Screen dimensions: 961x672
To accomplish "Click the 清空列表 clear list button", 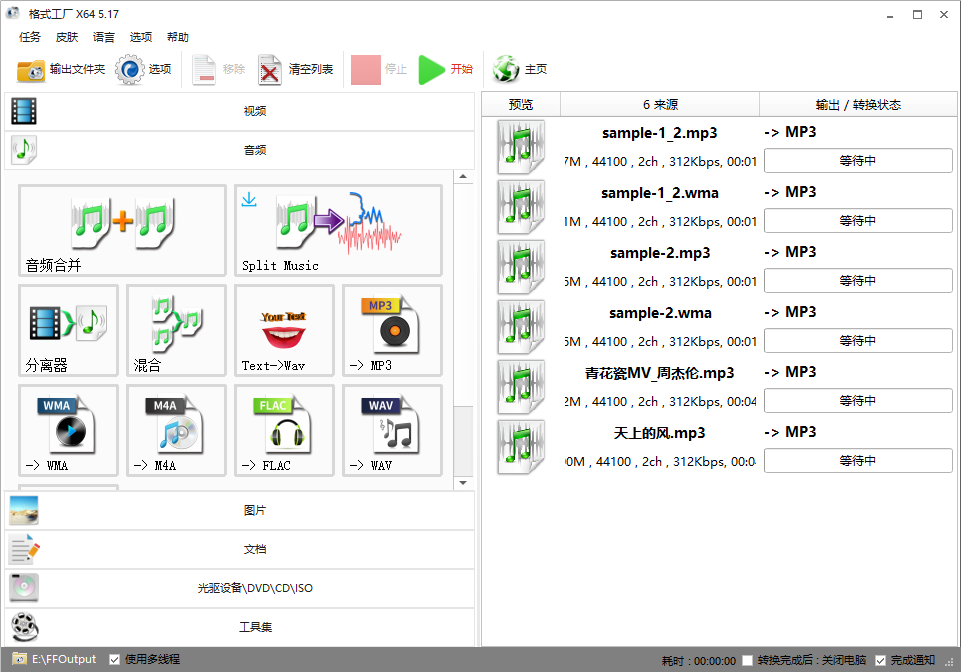I will [x=296, y=69].
